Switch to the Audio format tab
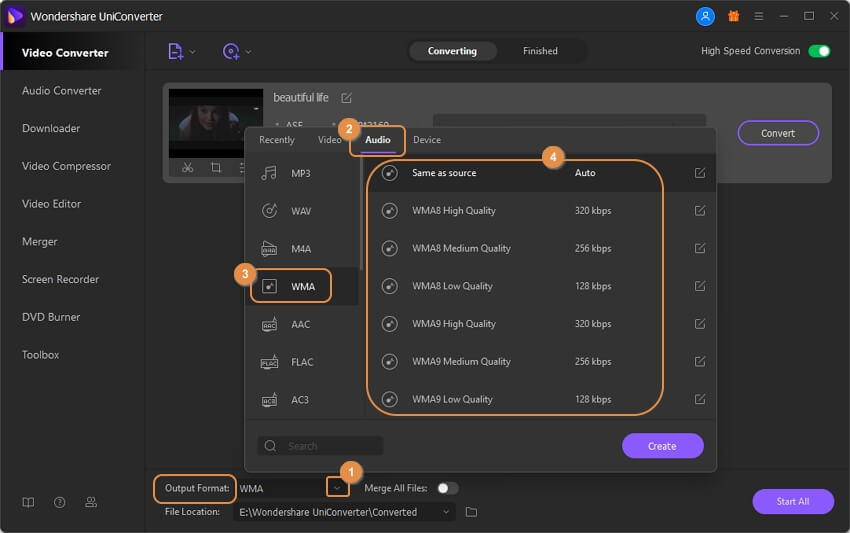 click(377, 140)
